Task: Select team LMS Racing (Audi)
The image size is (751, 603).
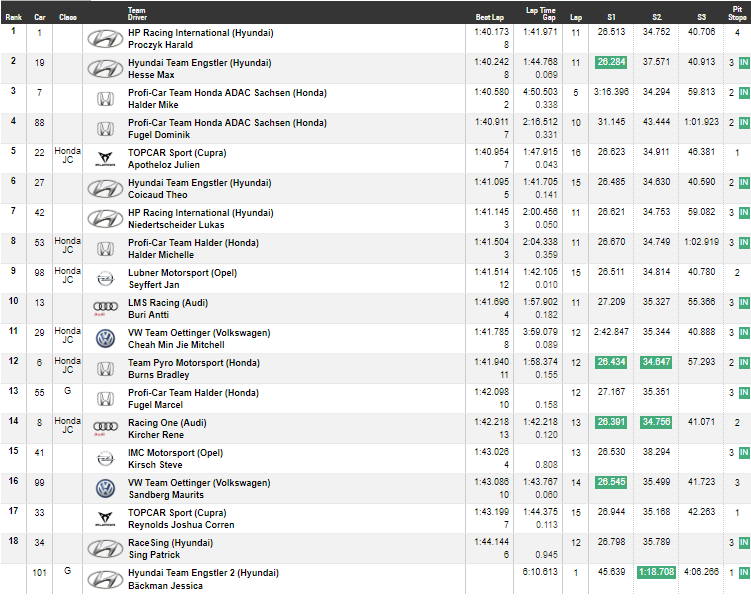Action: pyautogui.click(x=168, y=303)
